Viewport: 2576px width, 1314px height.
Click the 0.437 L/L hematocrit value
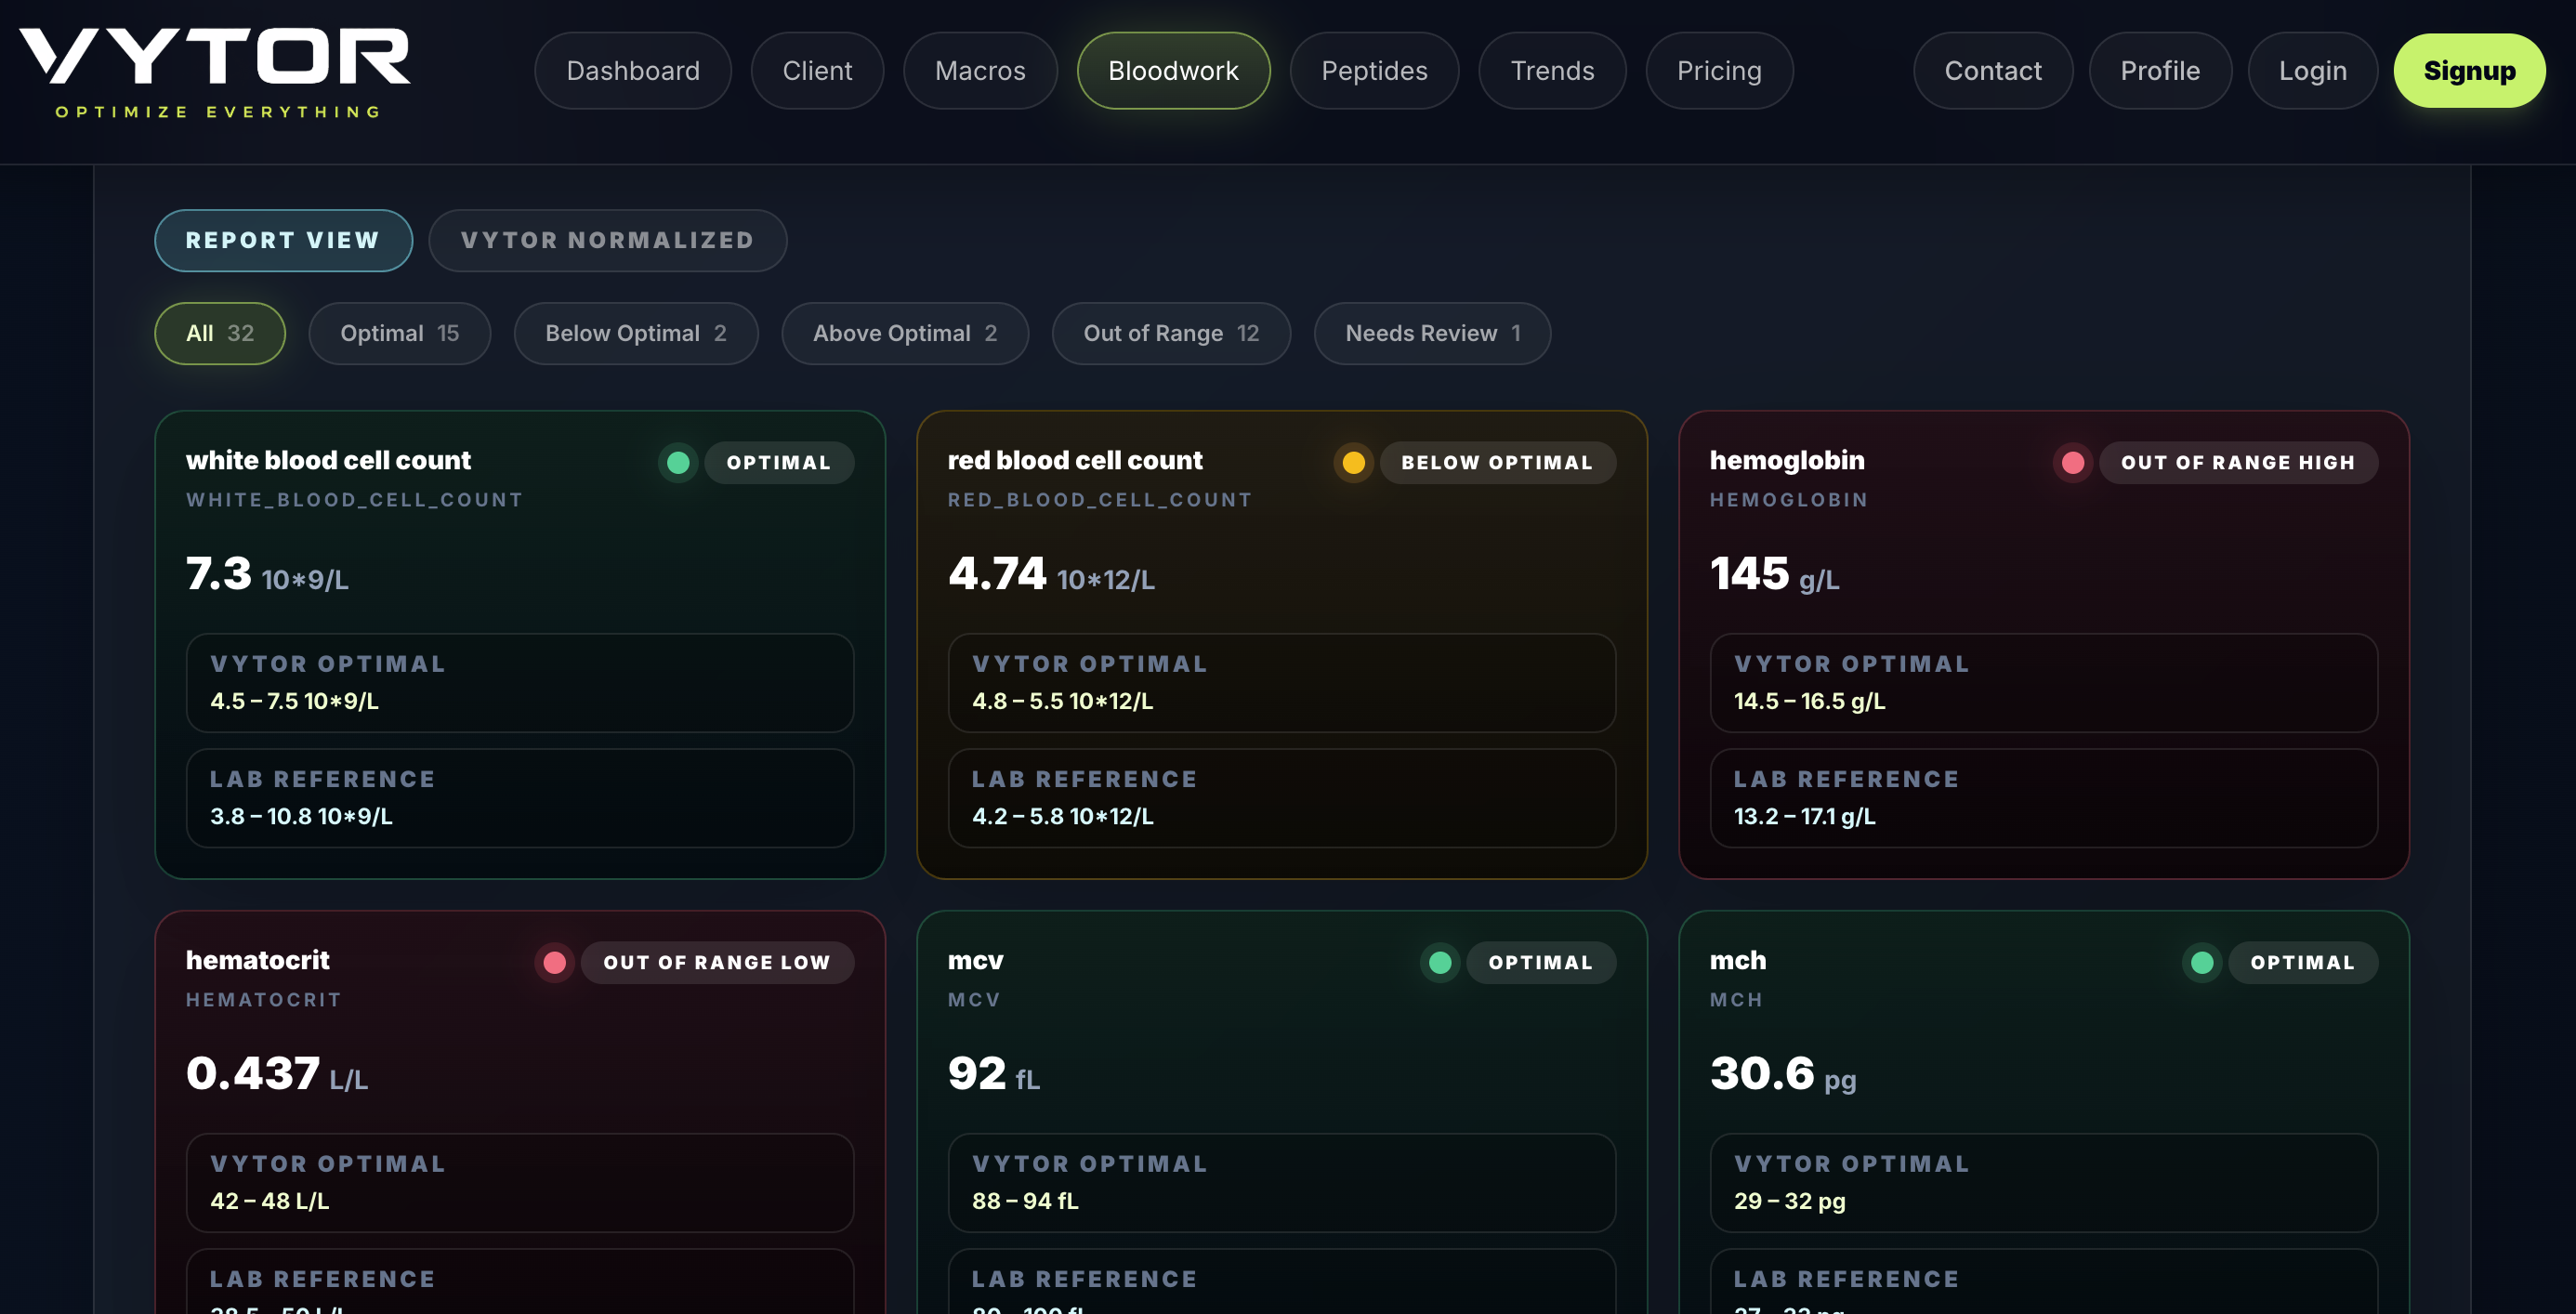tap(277, 1074)
